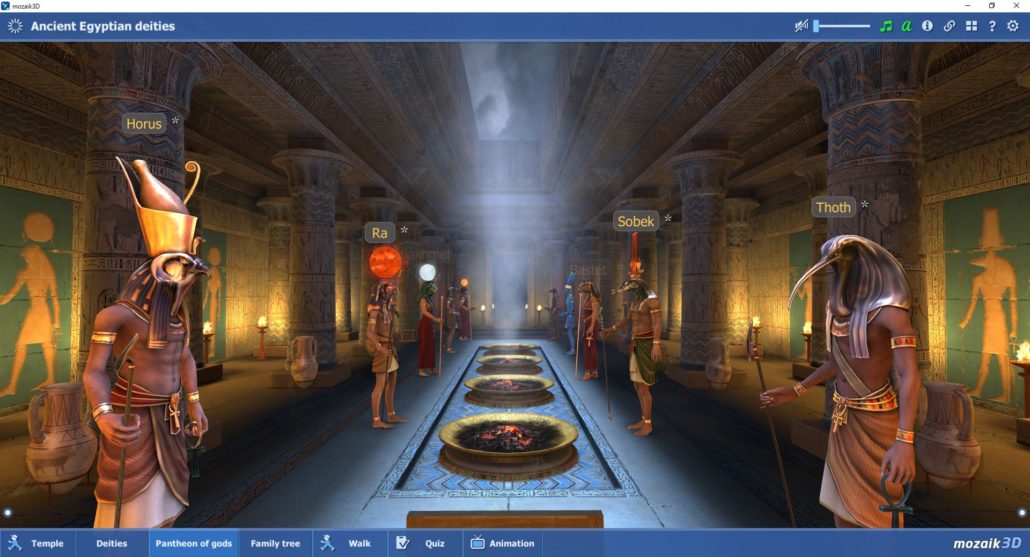Toggle text labels with the green 'a' icon
This screenshot has width=1030, height=557.
click(x=906, y=26)
